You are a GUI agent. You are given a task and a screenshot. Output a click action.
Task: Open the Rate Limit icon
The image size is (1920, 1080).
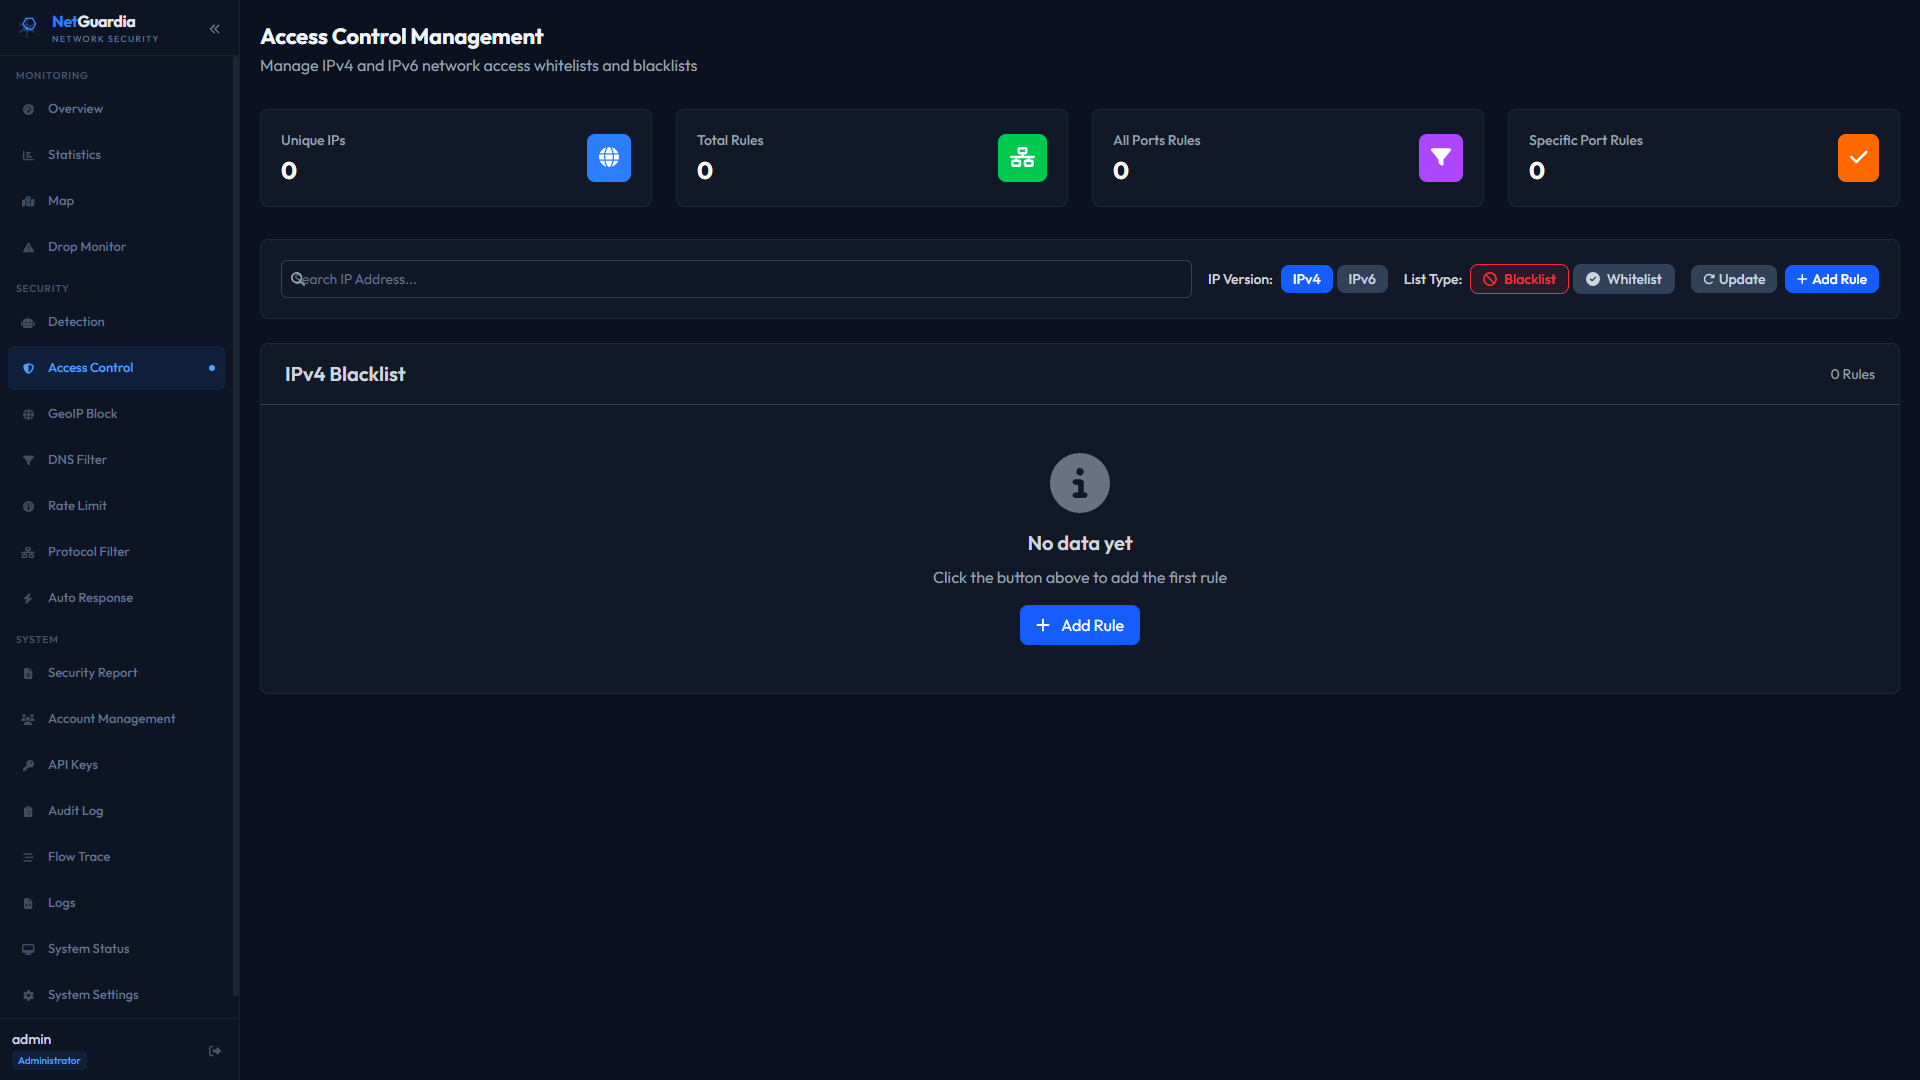pyautogui.click(x=28, y=507)
